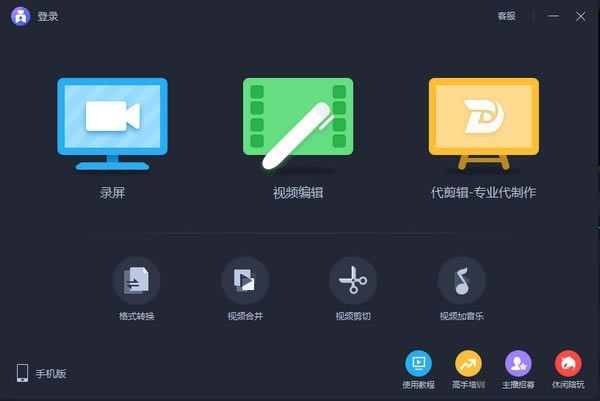The height and width of the screenshot is (401, 600).
Task: Click the 登录 login link
Action: point(47,16)
